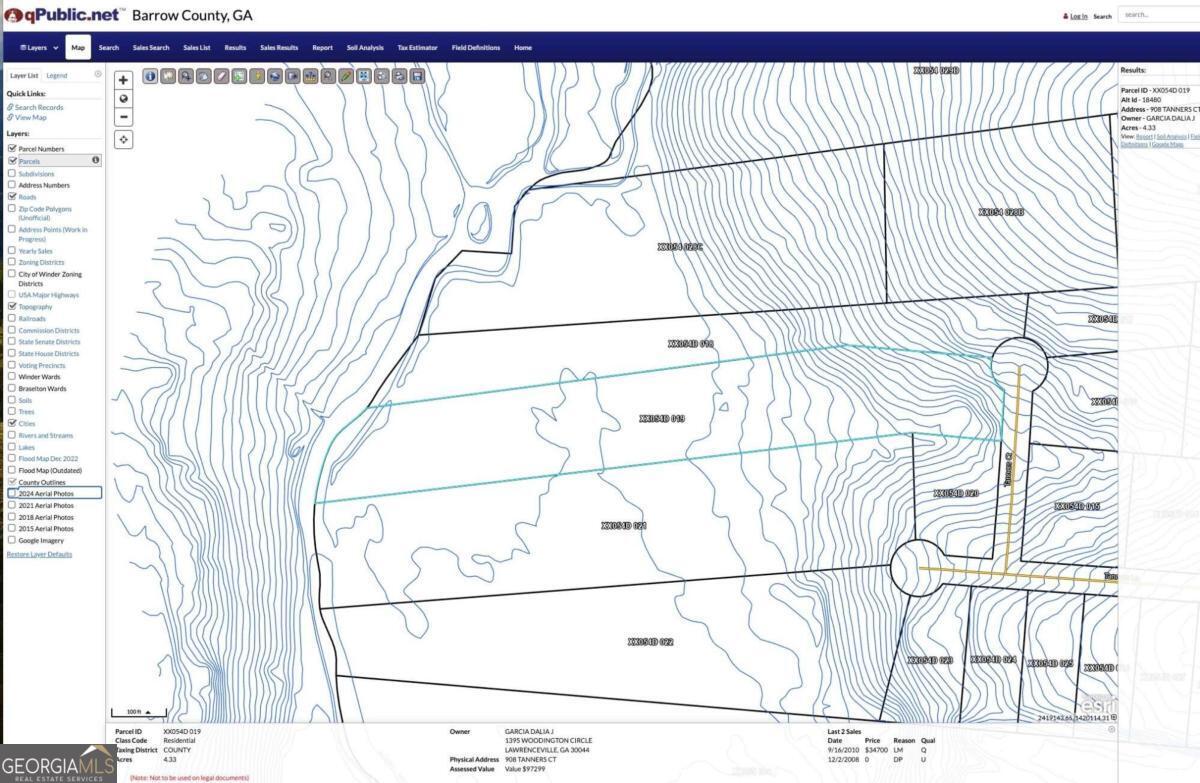1200x783 pixels.
Task: Click the globe default-extent button
Action: [124, 98]
